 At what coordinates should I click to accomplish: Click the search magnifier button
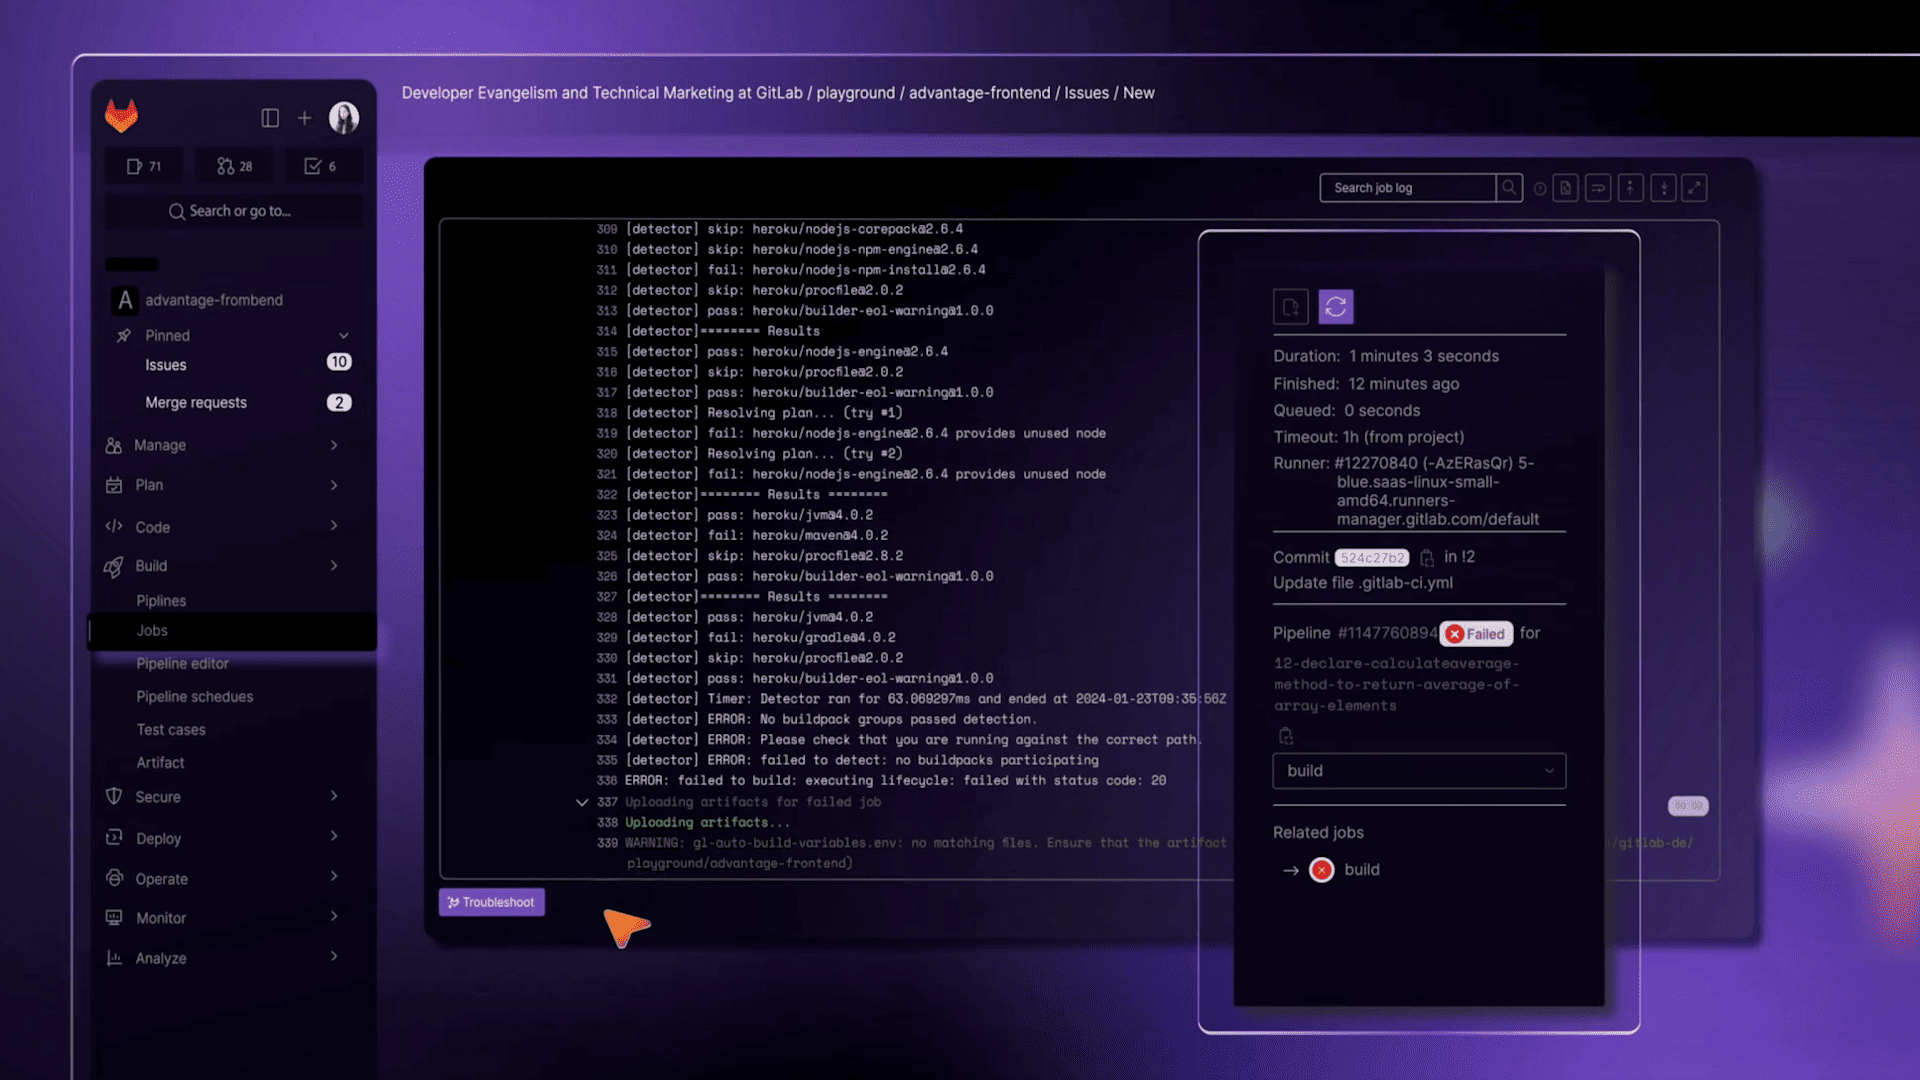(x=1509, y=188)
